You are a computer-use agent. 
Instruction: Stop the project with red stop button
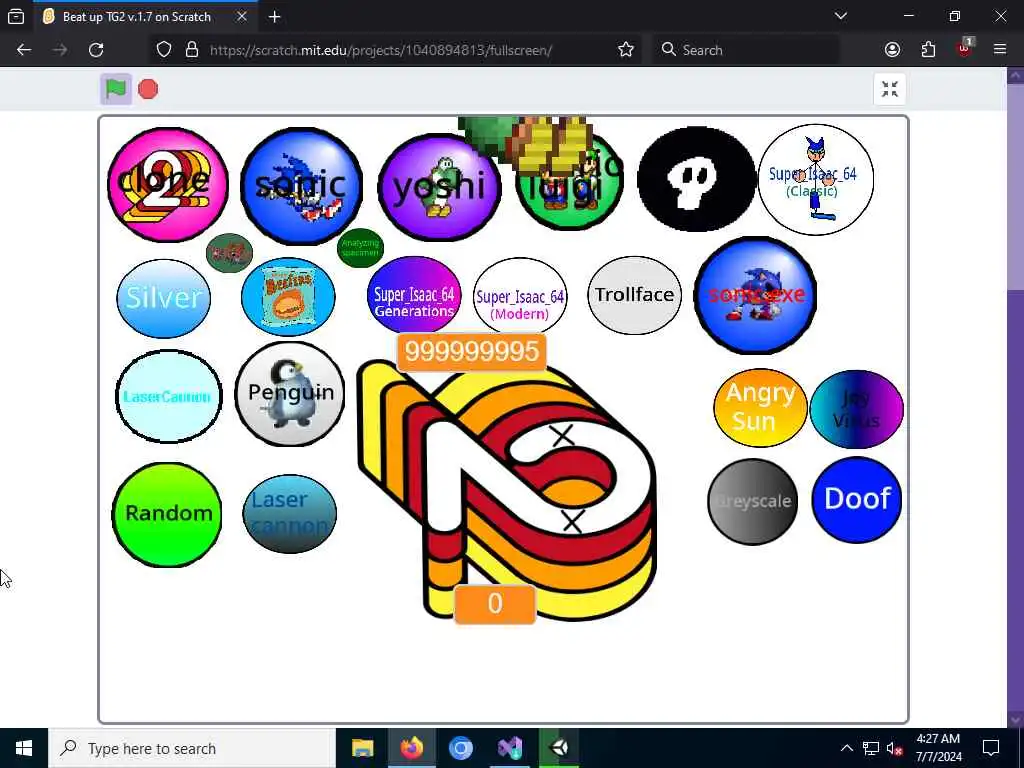tap(148, 89)
